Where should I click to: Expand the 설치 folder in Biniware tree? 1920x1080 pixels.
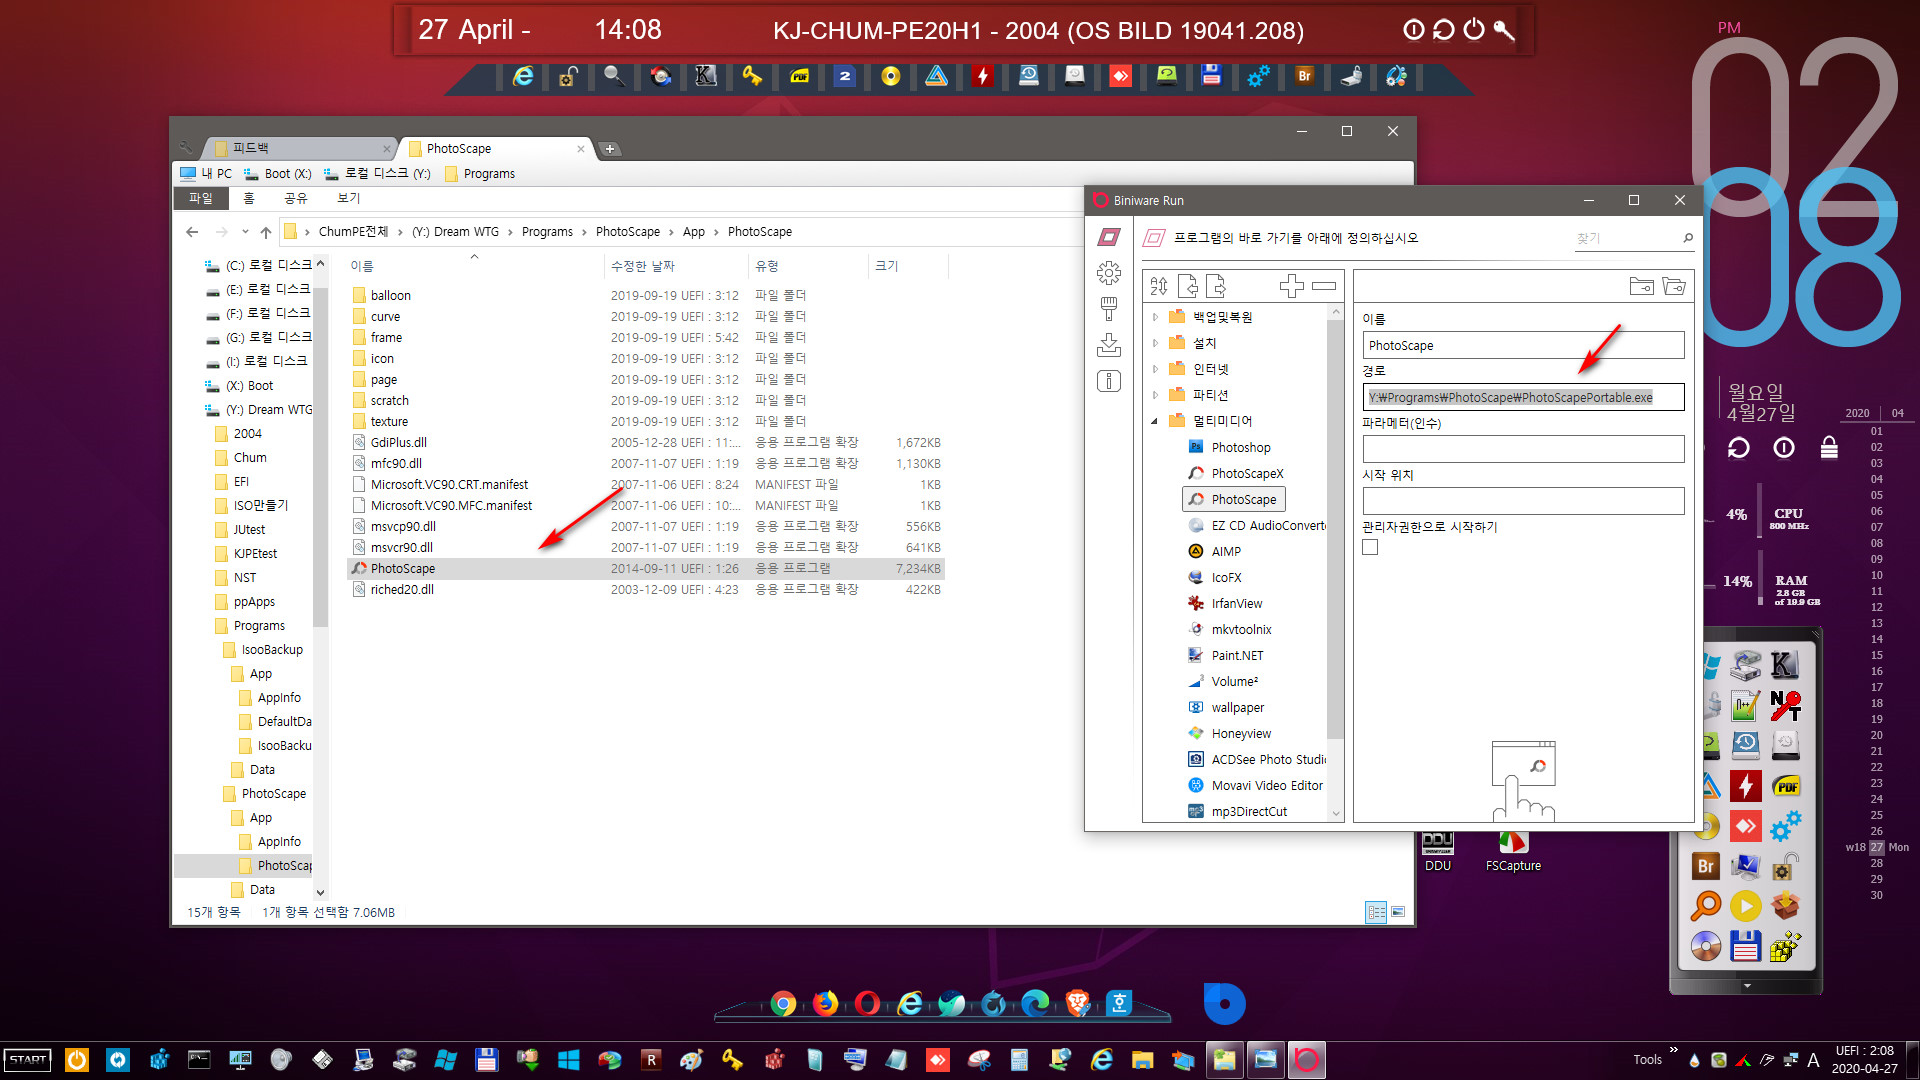pos(1155,343)
